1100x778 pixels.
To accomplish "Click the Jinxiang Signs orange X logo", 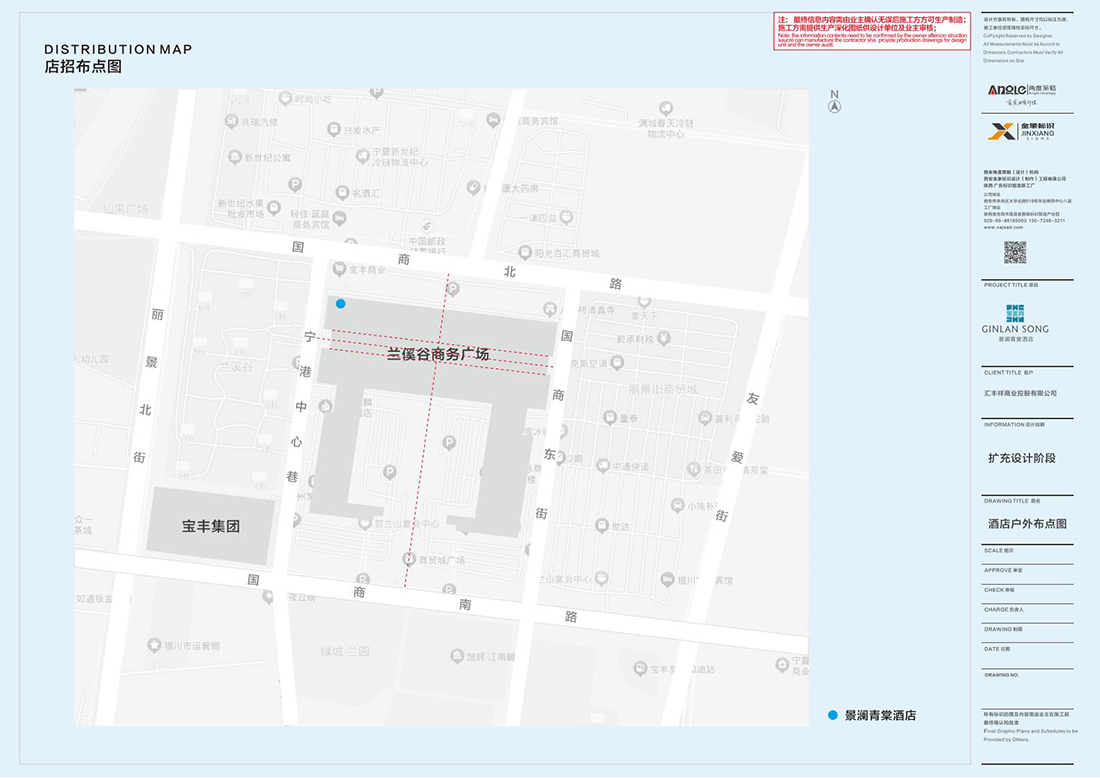I will pyautogui.click(x=1001, y=131).
